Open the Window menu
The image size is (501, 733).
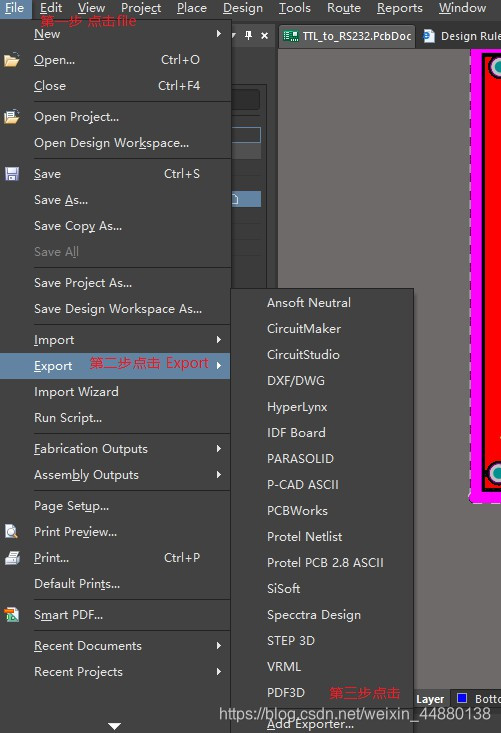tap(462, 8)
